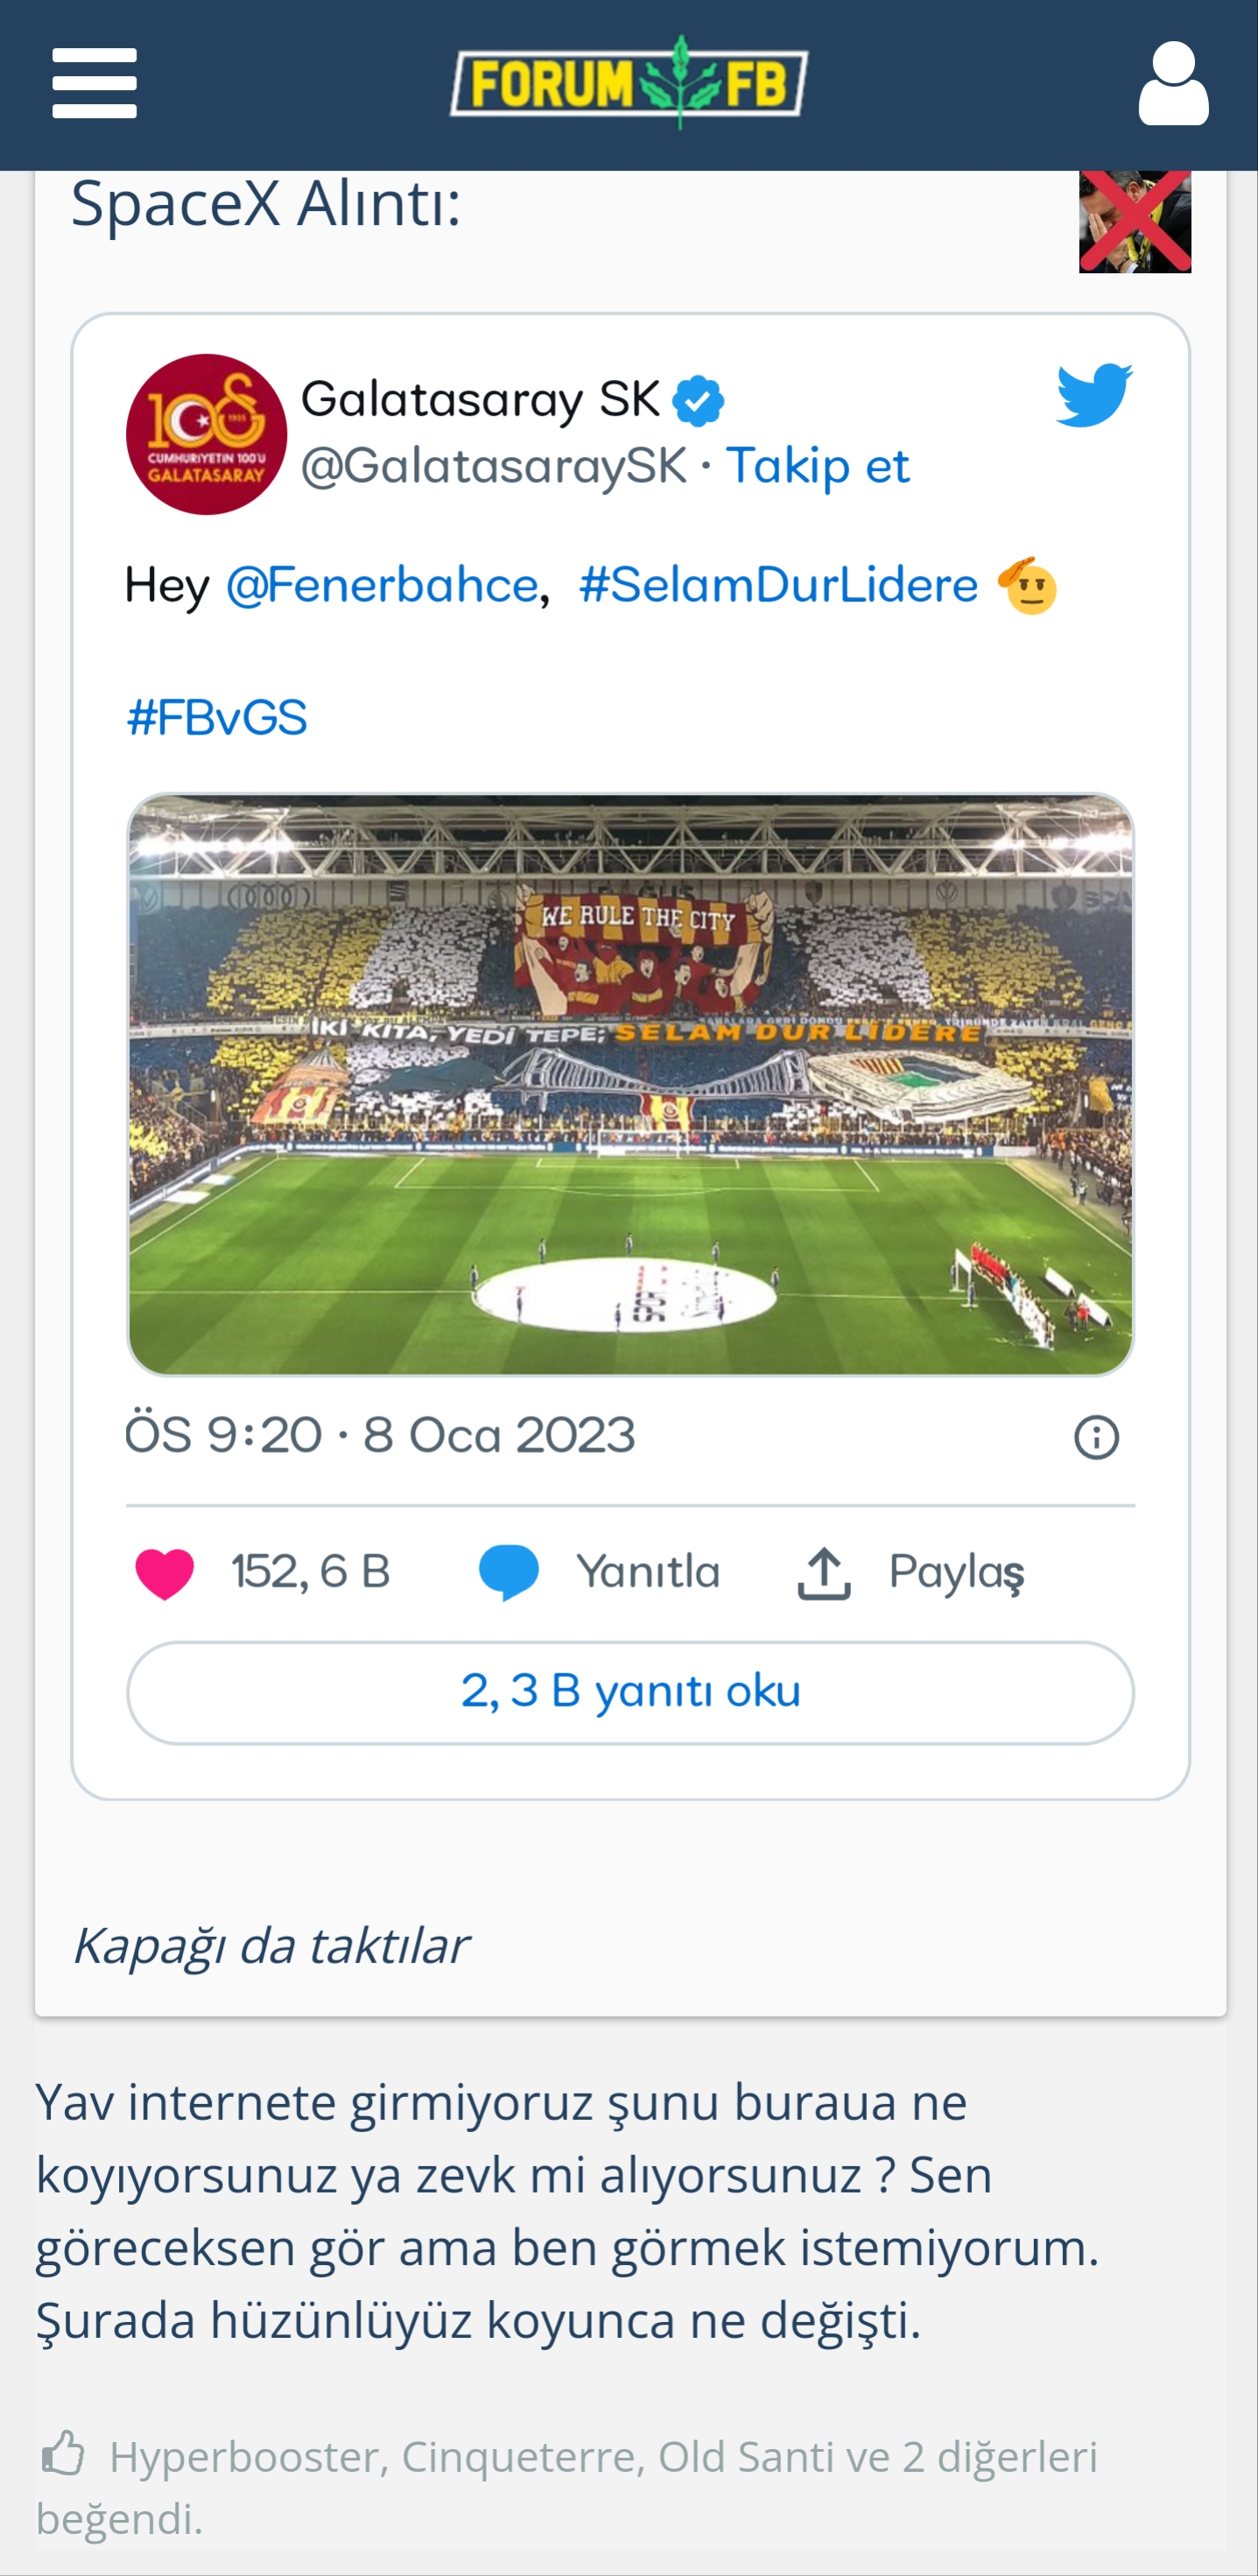Click the crossed-out user avatar

tap(1134, 221)
